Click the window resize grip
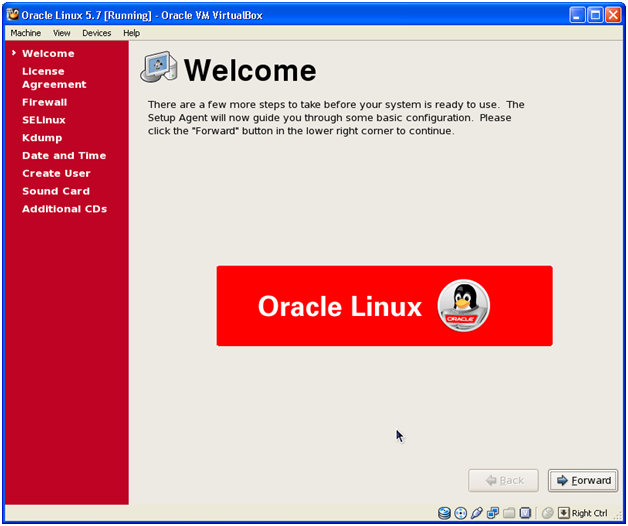This screenshot has width=628, height=526. tap(618, 516)
